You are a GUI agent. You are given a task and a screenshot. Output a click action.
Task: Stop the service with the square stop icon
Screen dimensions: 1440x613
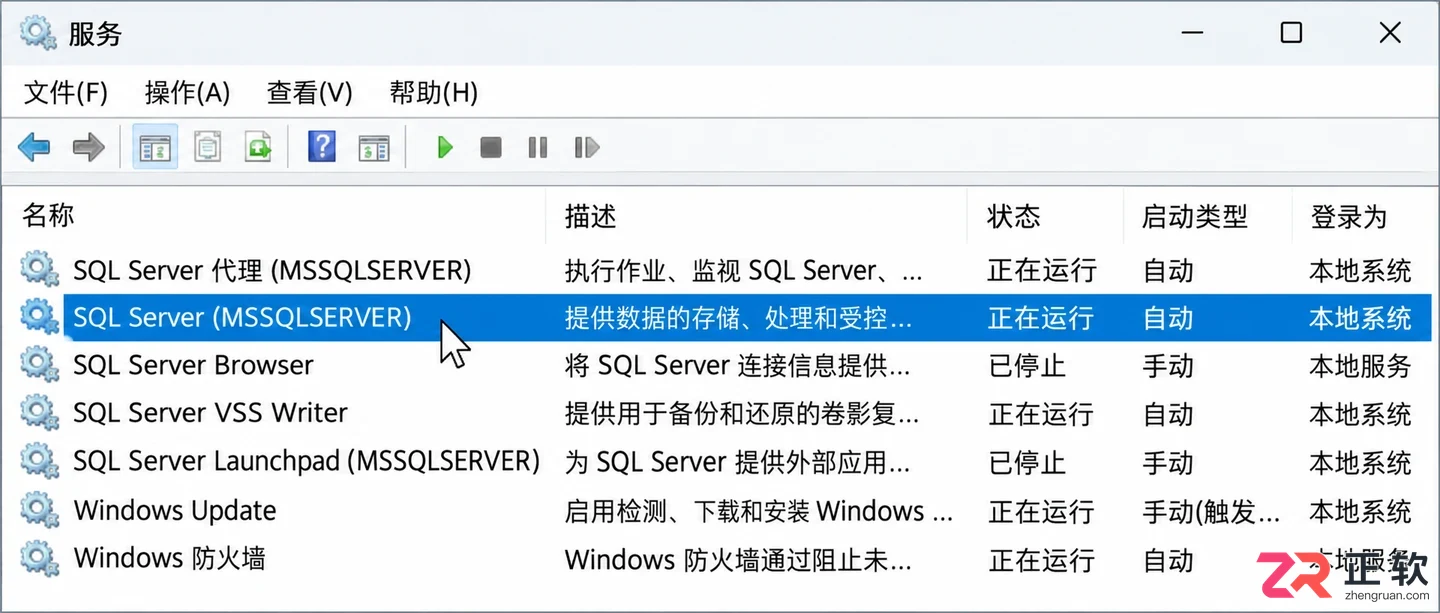(490, 148)
